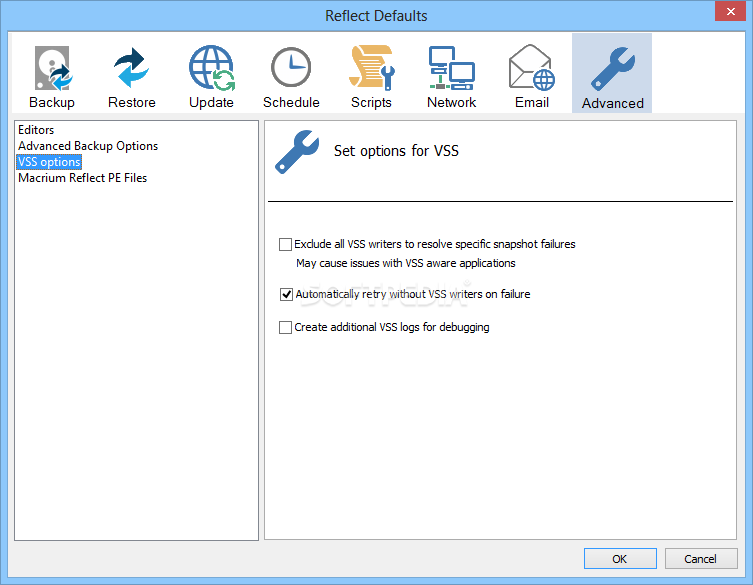The width and height of the screenshot is (753, 585).
Task: Enable Exclude all VSS writers checkbox
Action: pos(285,244)
